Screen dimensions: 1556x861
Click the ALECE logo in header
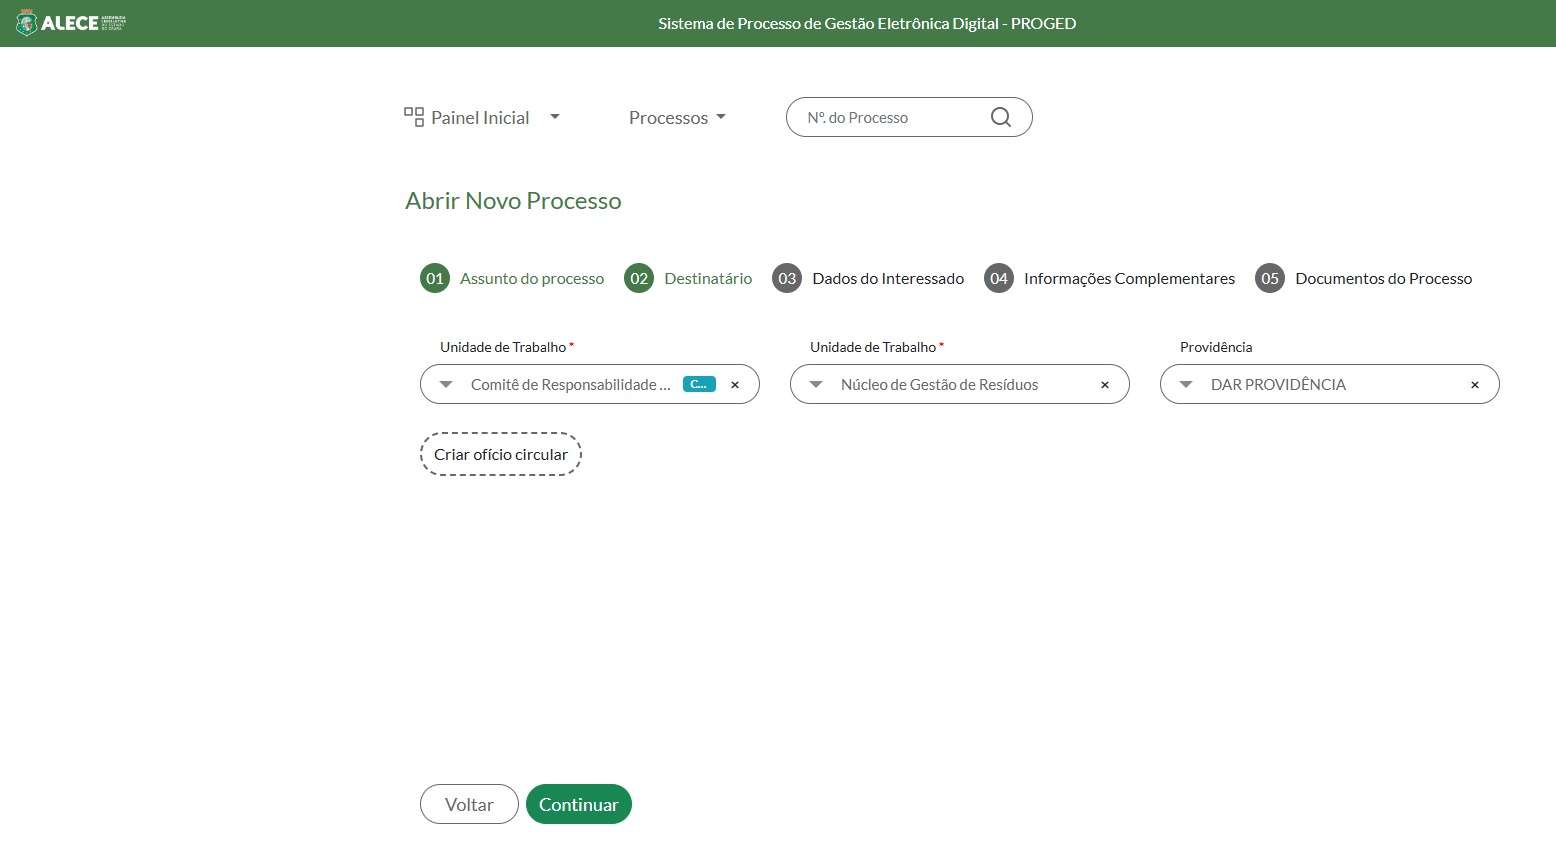pyautogui.click(x=70, y=23)
